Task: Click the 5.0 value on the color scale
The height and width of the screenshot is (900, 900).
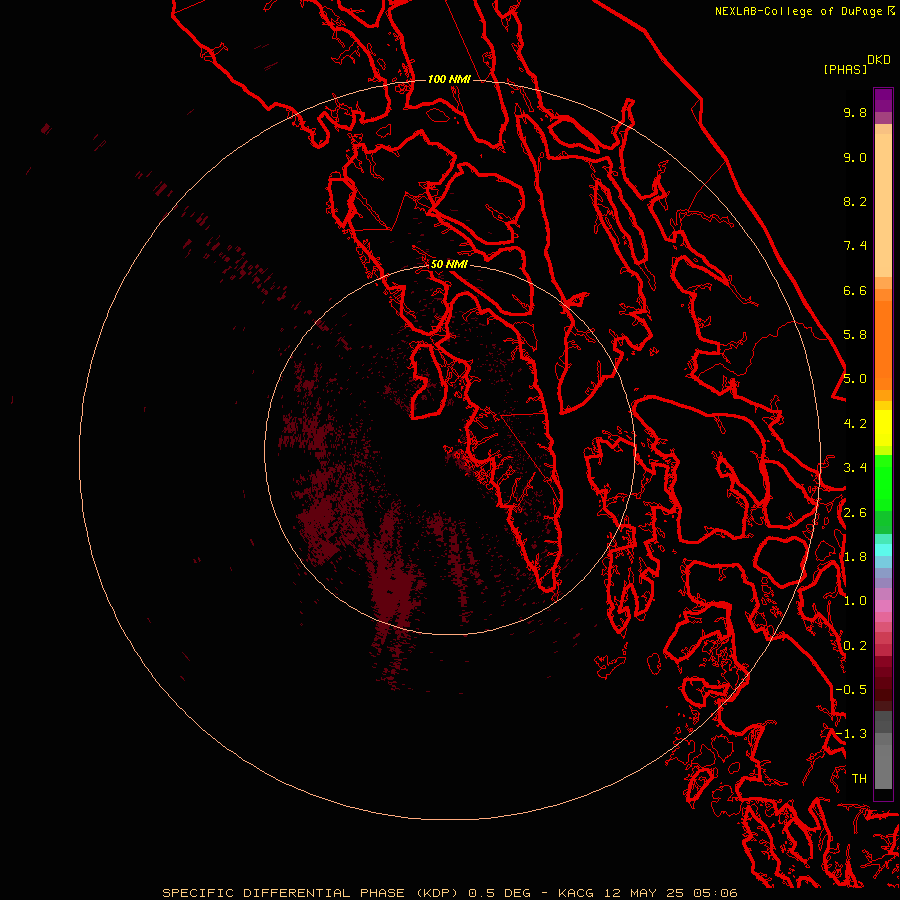Action: point(855,379)
